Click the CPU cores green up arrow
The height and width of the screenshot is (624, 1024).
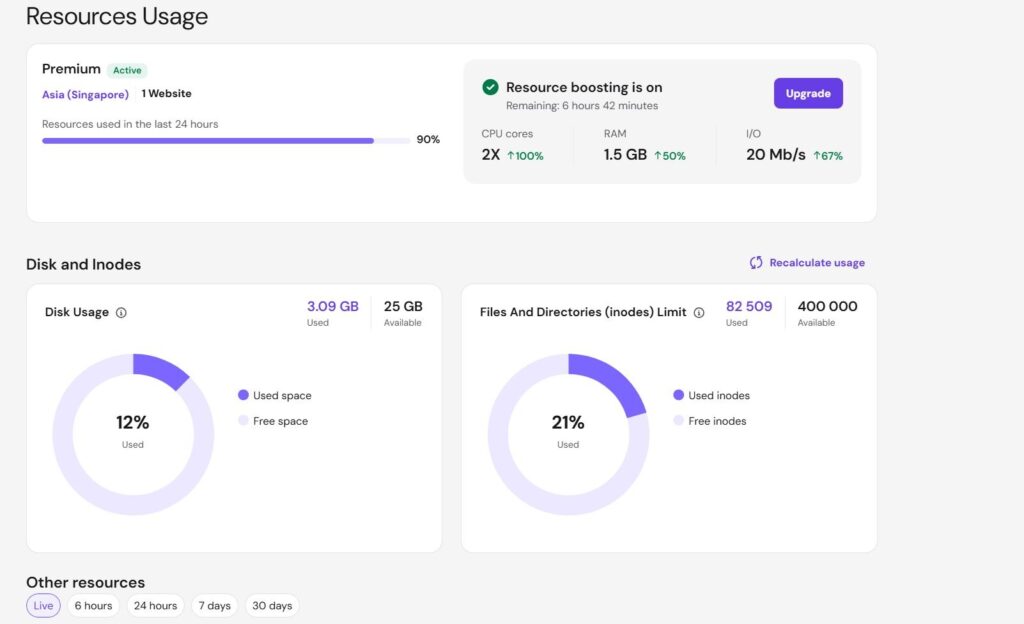point(511,156)
